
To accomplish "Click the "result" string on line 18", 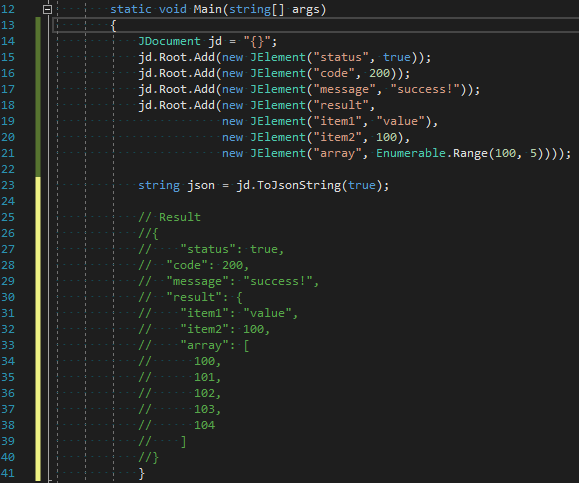I will coord(340,105).
